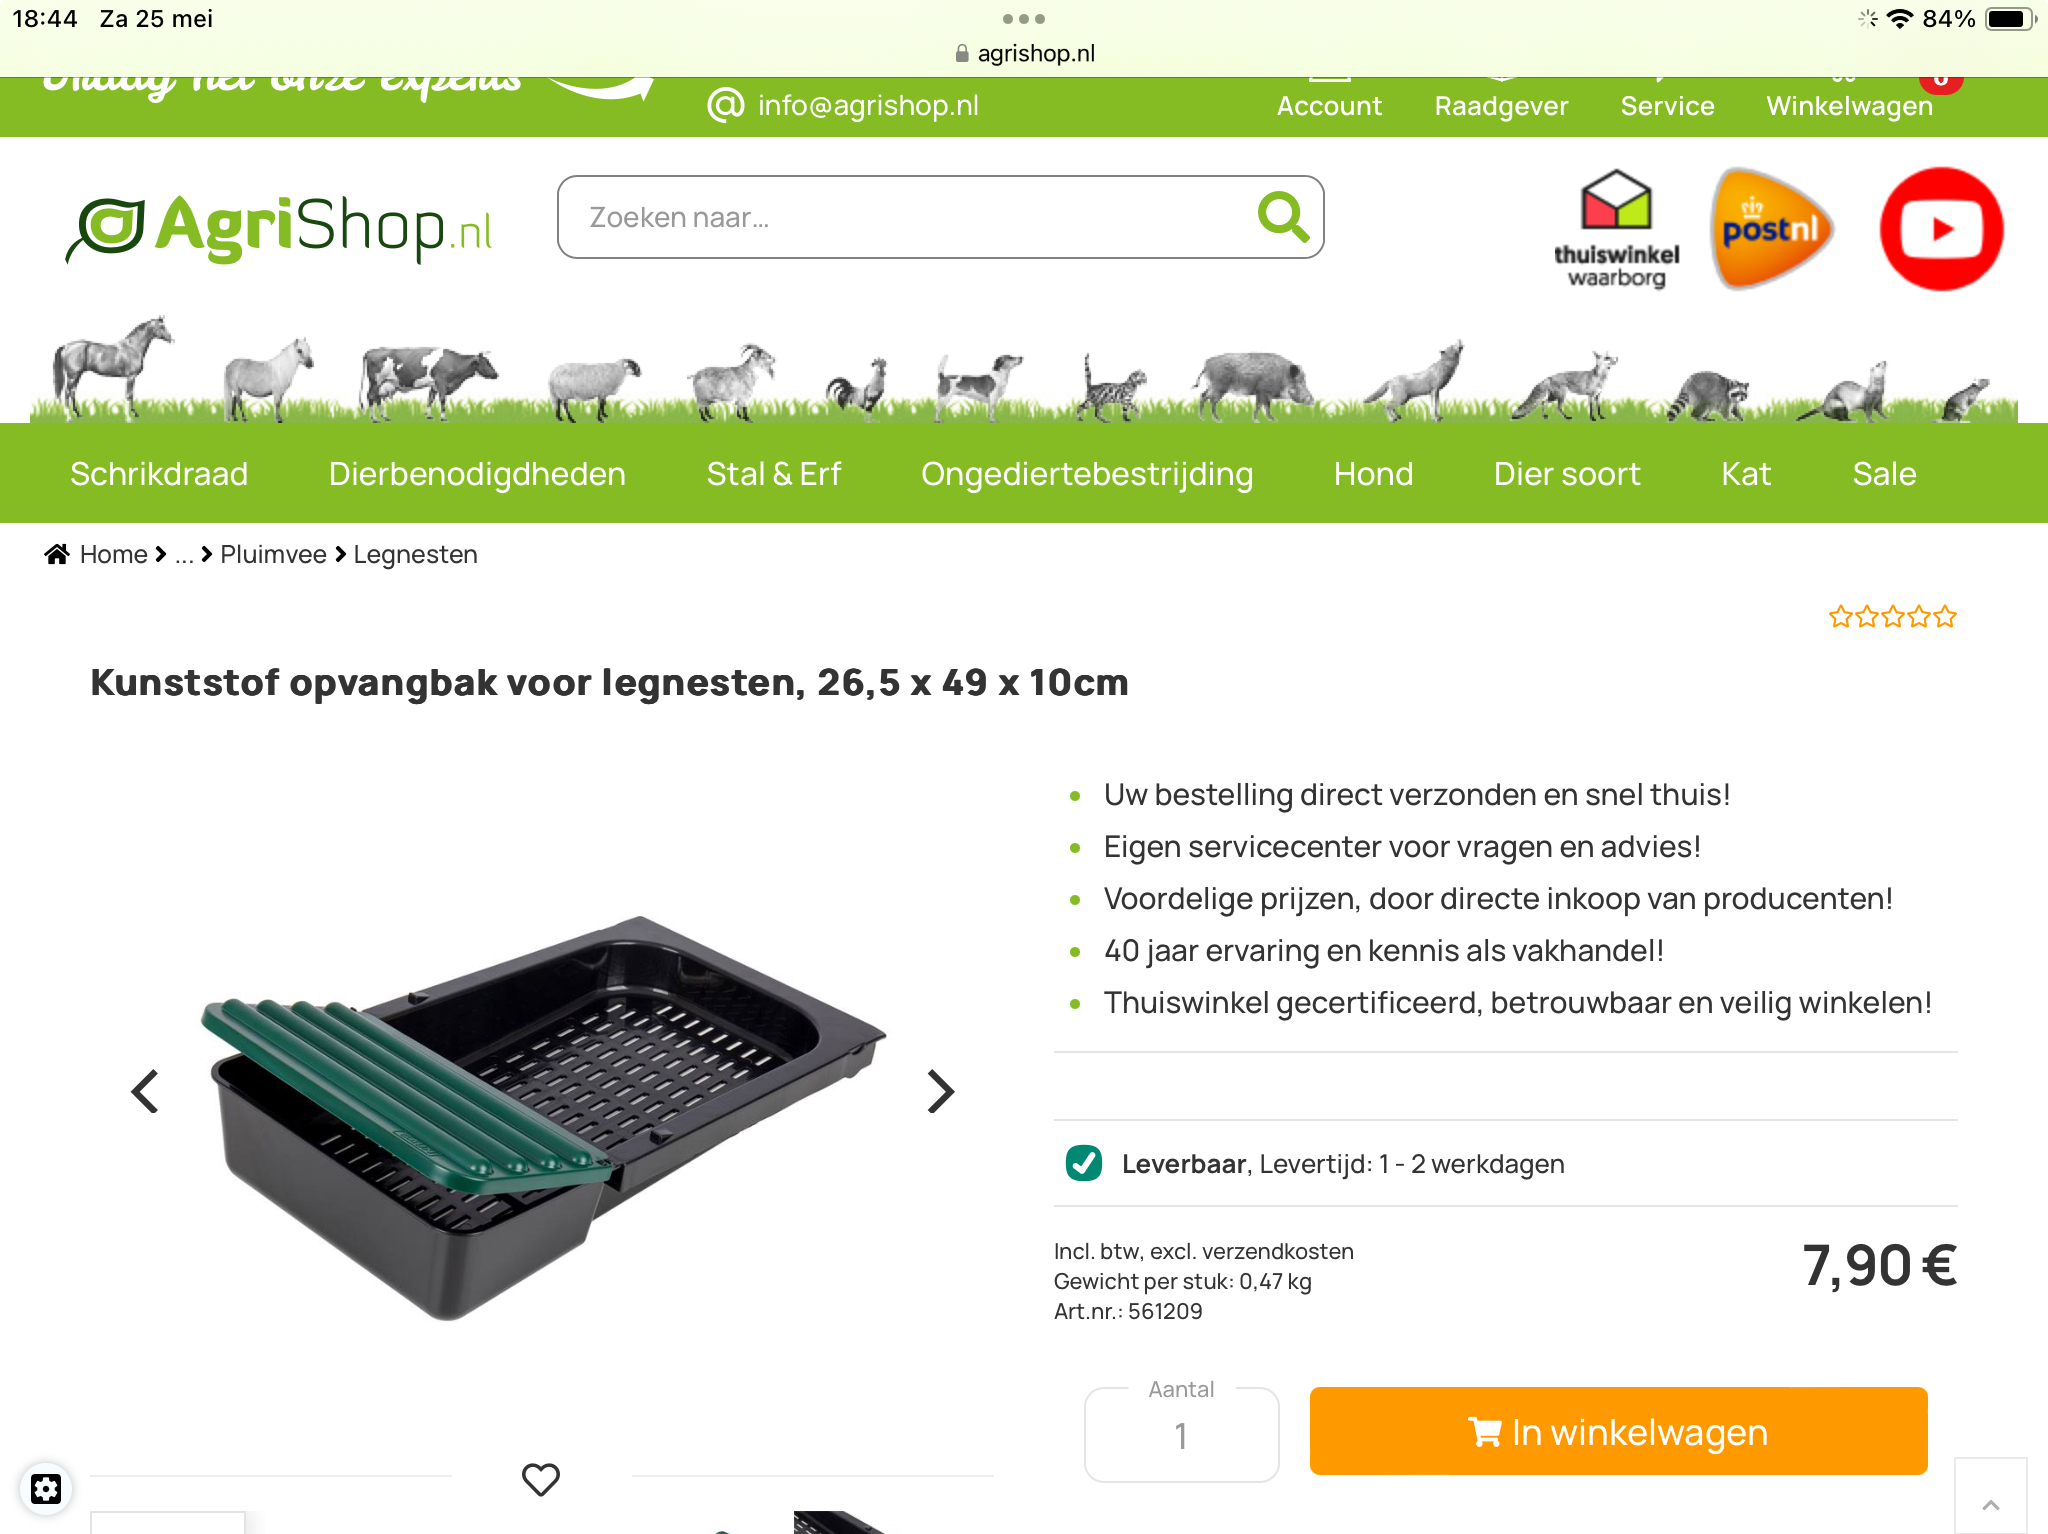
Task: Click the Home house icon in breadcrumb
Action: (57, 554)
